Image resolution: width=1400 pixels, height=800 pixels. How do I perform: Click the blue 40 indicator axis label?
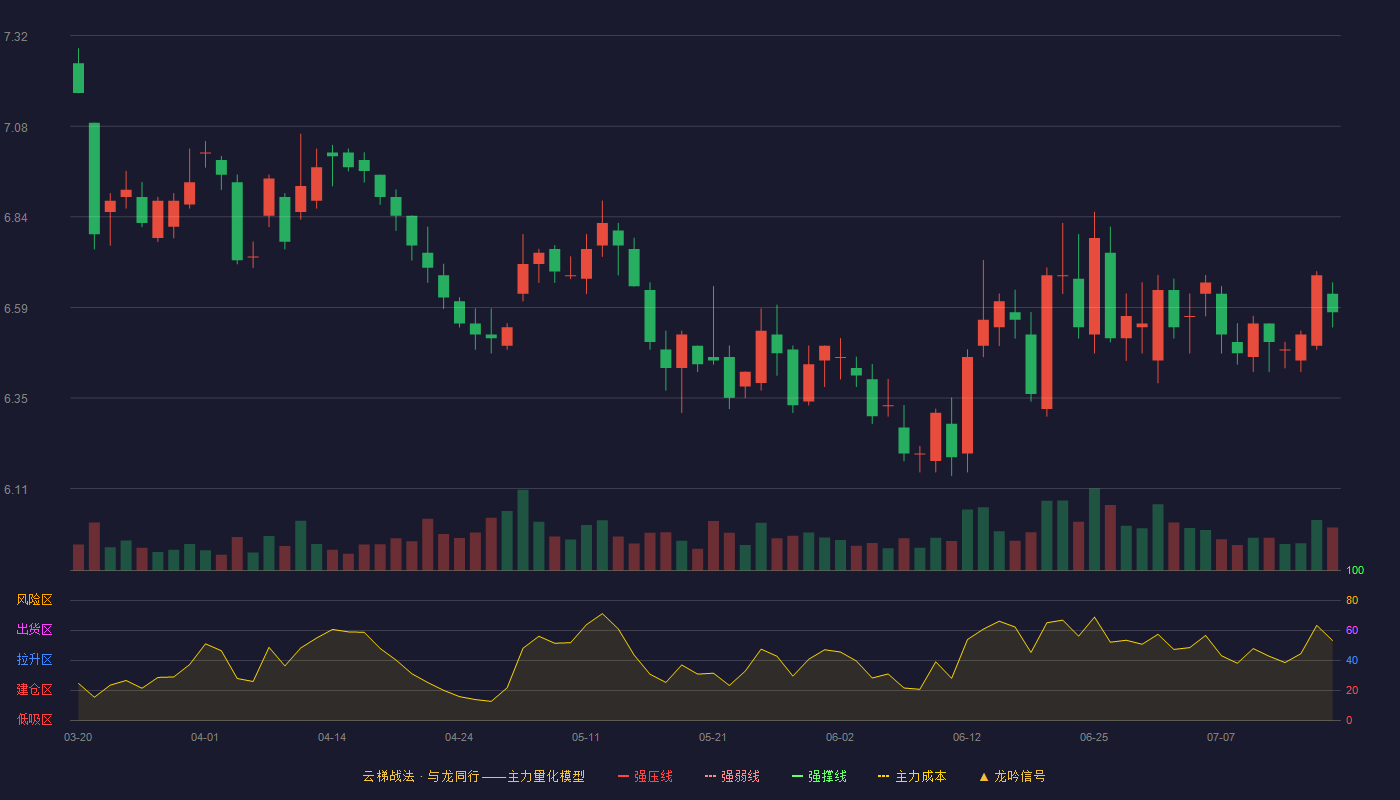tap(1352, 660)
